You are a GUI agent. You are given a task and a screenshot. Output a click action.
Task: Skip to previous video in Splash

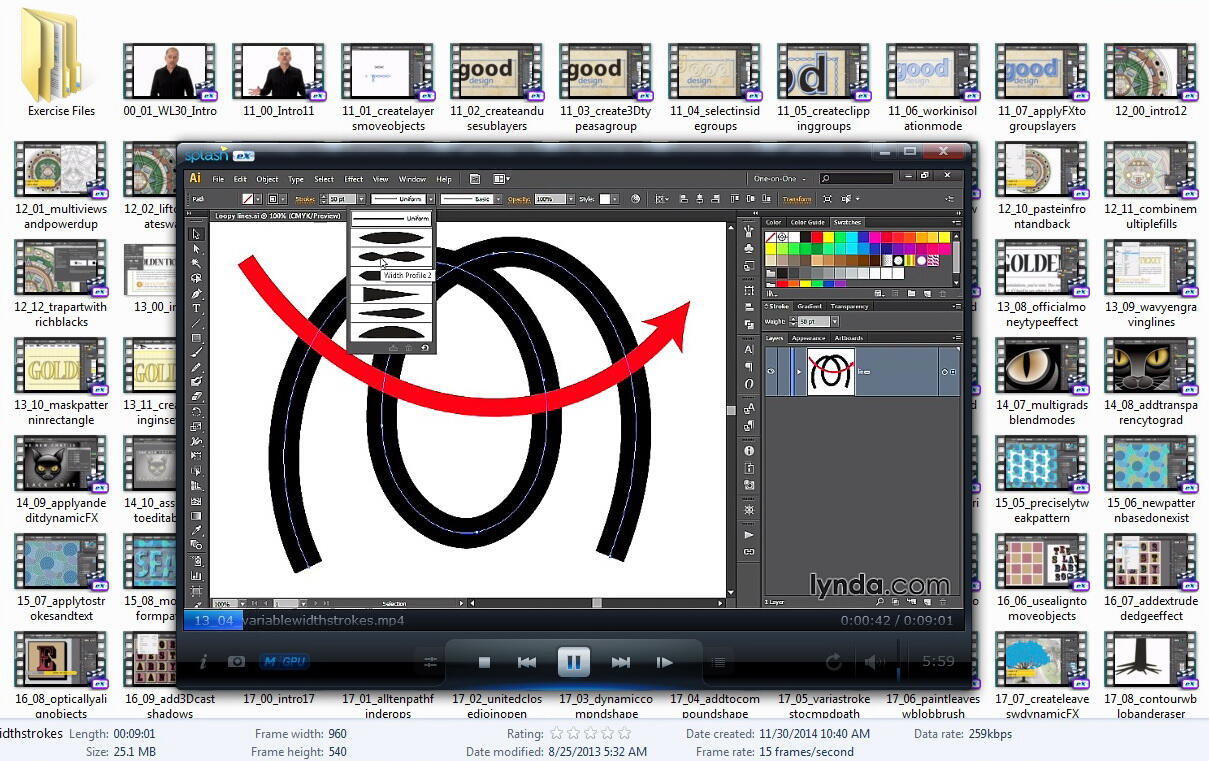[527, 662]
